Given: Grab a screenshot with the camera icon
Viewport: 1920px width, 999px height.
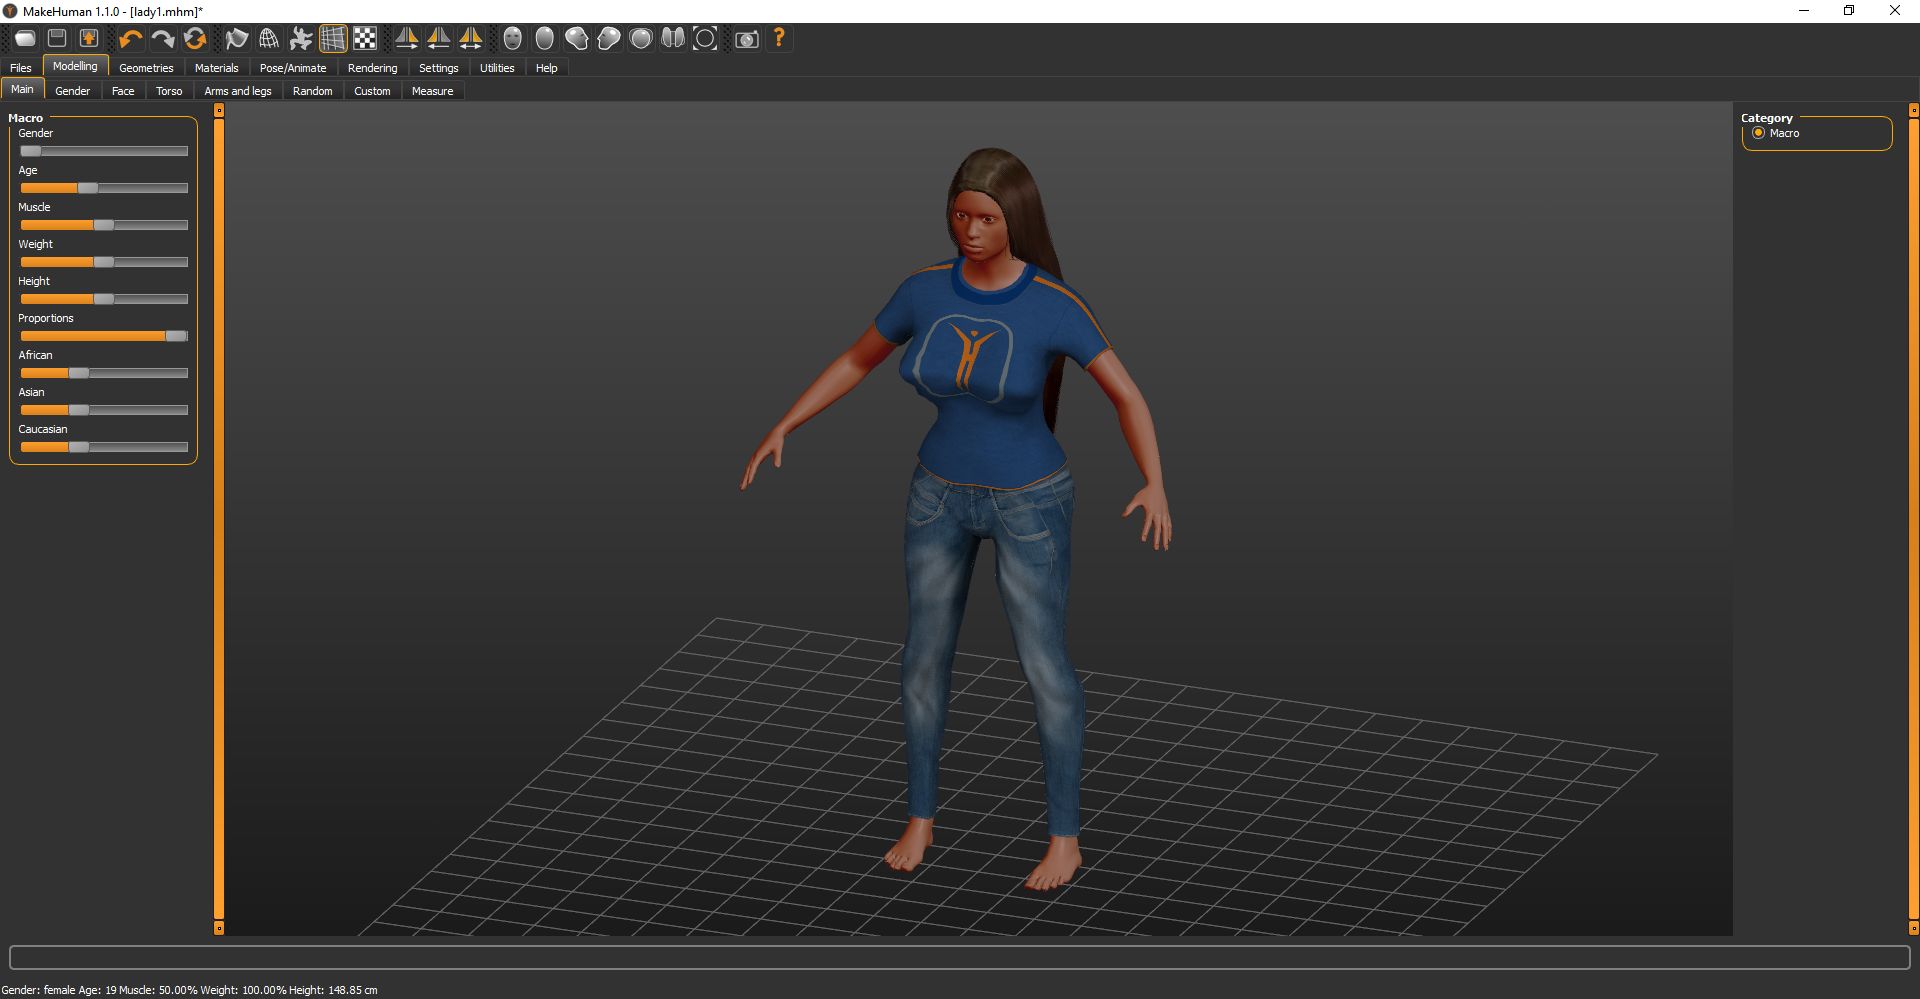Looking at the screenshot, I should (746, 39).
